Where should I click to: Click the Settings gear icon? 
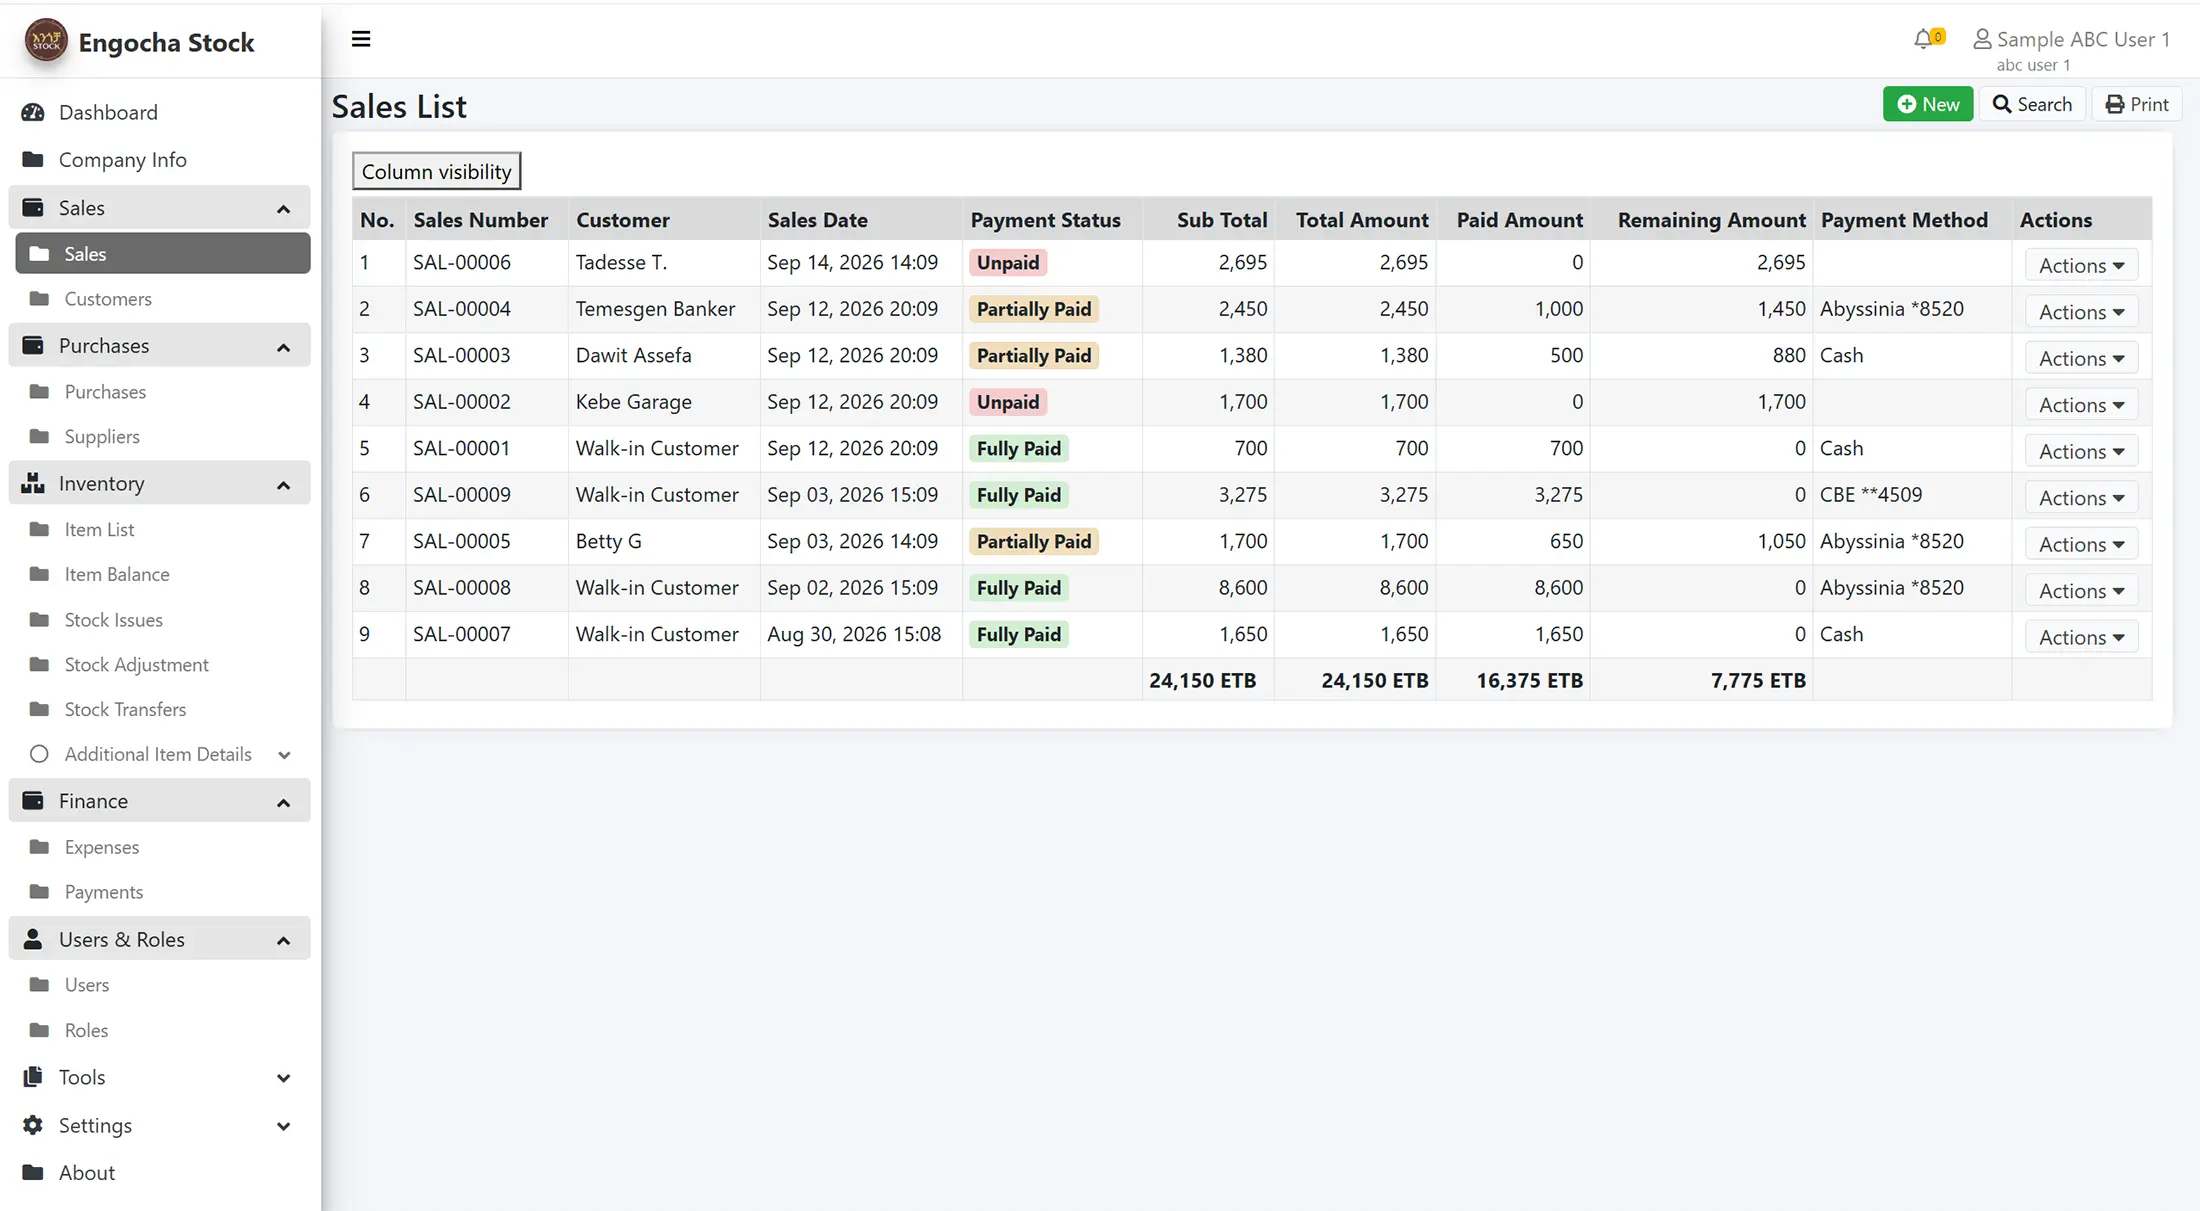tap(33, 1125)
